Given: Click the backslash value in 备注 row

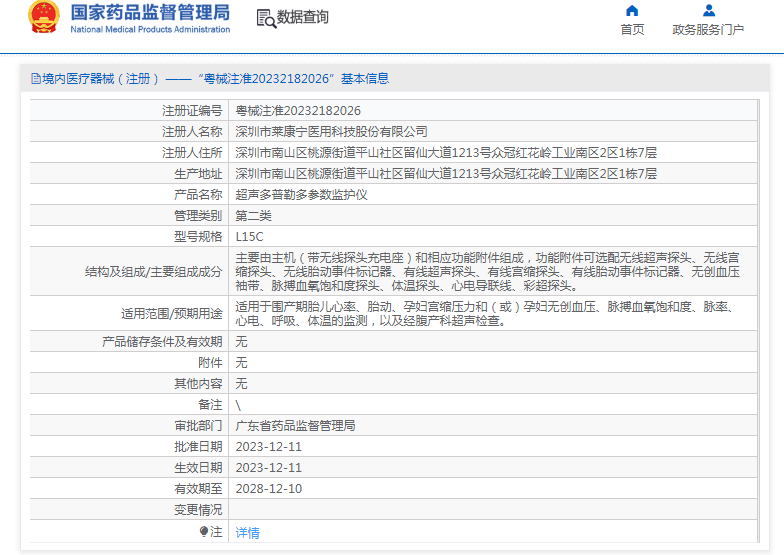Looking at the screenshot, I should click(238, 405).
